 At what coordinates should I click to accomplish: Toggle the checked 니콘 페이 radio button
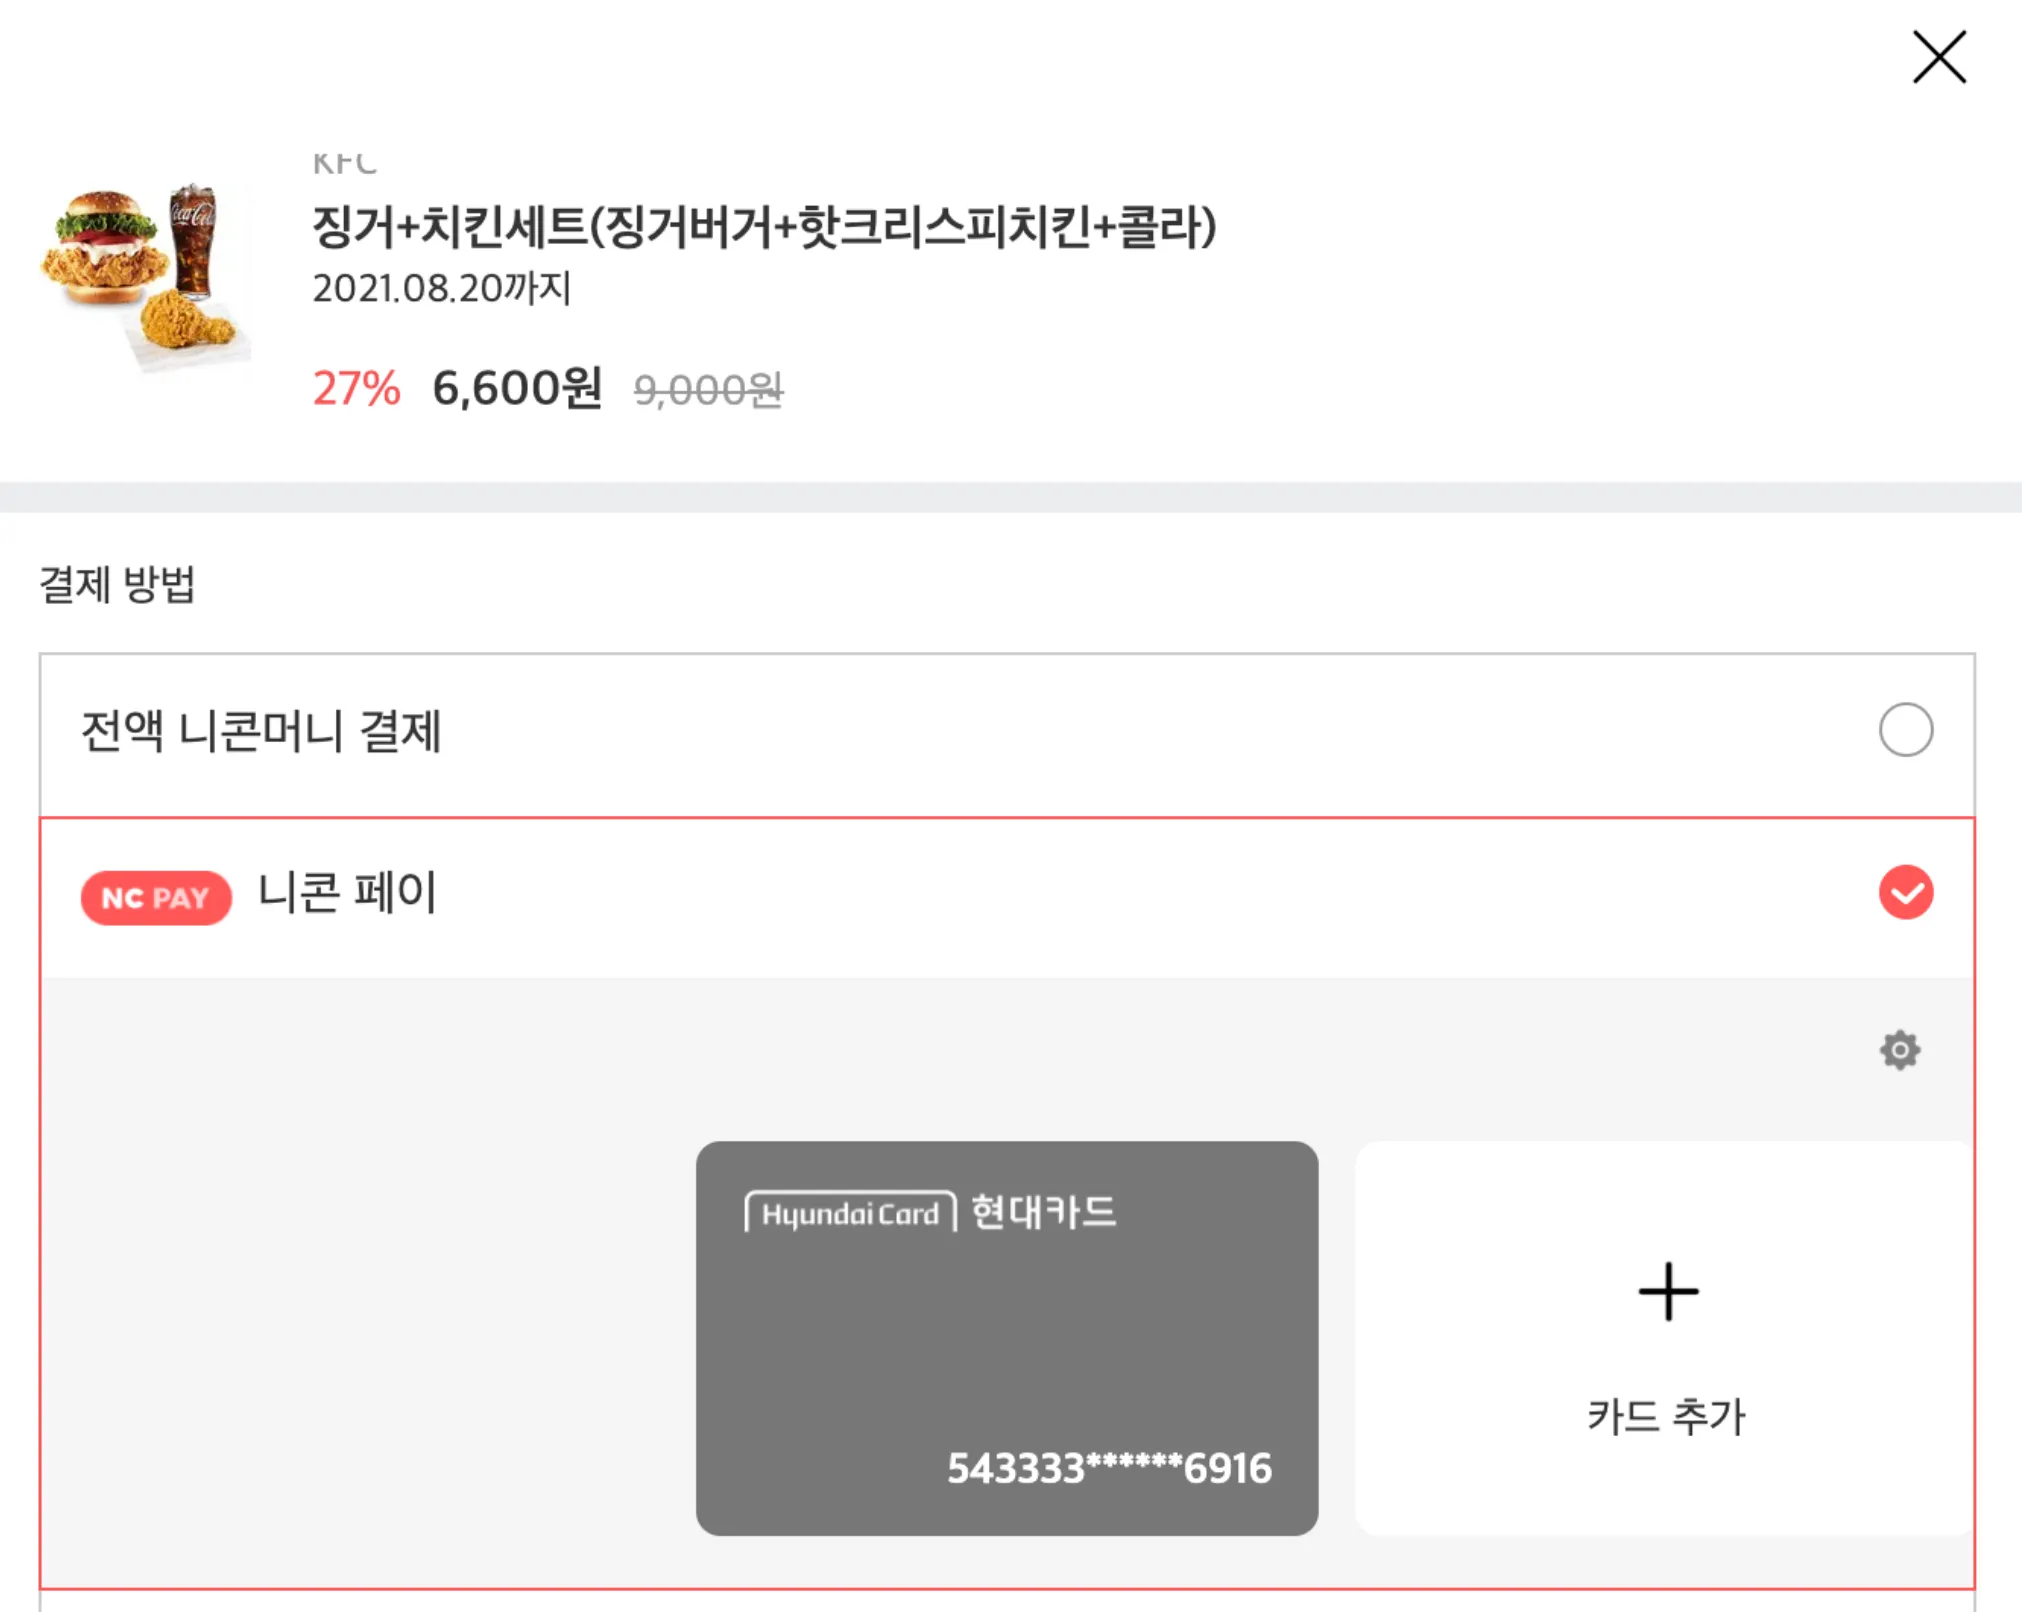pyautogui.click(x=1905, y=892)
